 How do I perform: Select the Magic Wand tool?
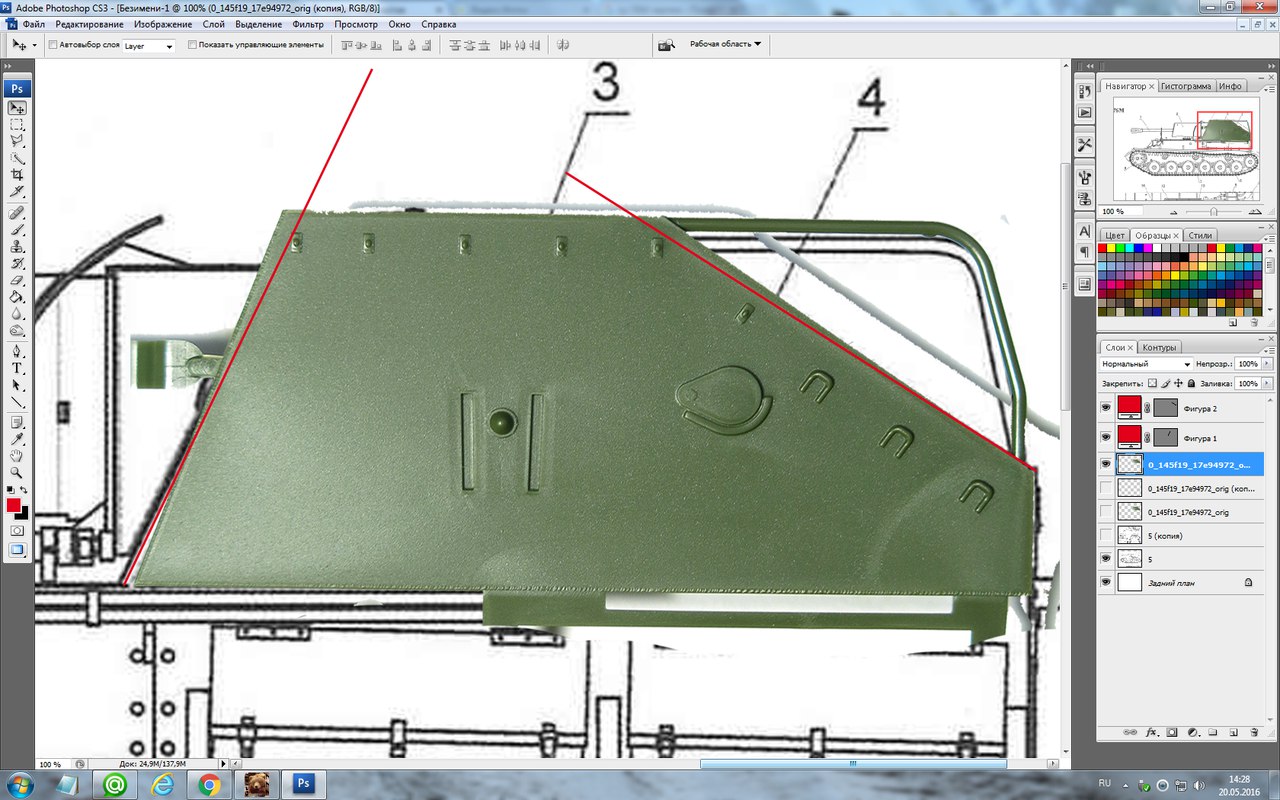[x=17, y=158]
